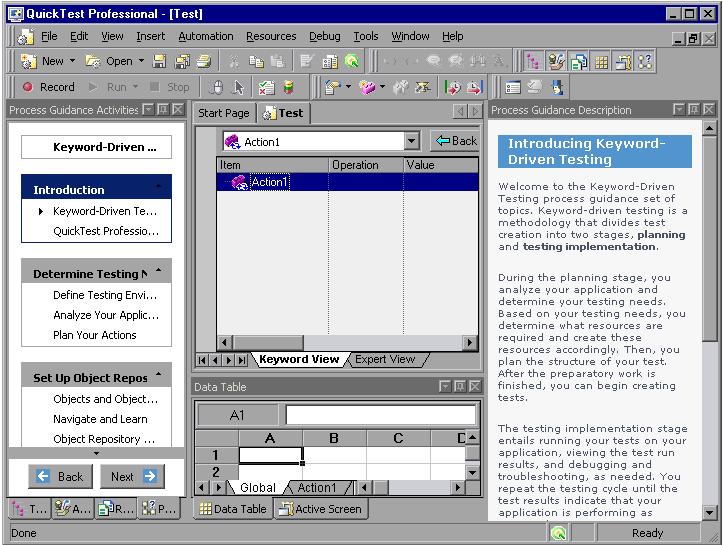
Task: Click Next in Process Guidance Activities
Action: pos(133,476)
